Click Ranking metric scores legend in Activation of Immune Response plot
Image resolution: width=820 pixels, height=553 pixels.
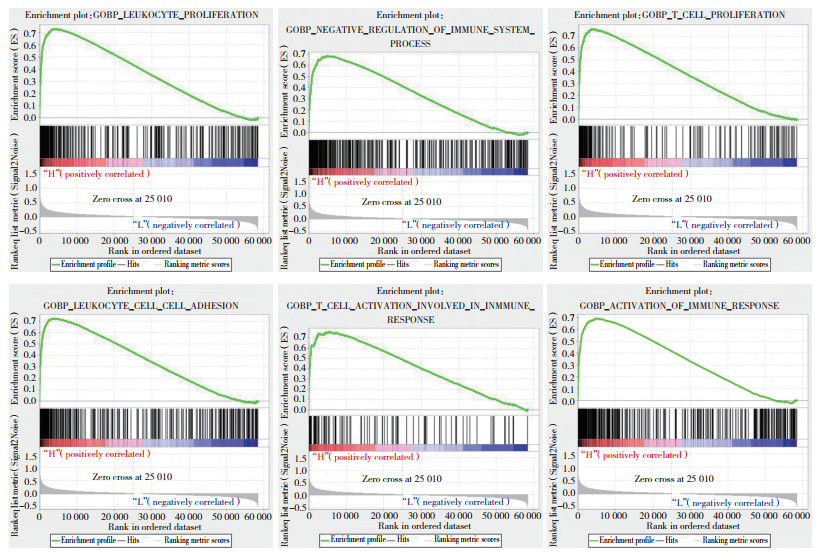pyautogui.click(x=734, y=540)
